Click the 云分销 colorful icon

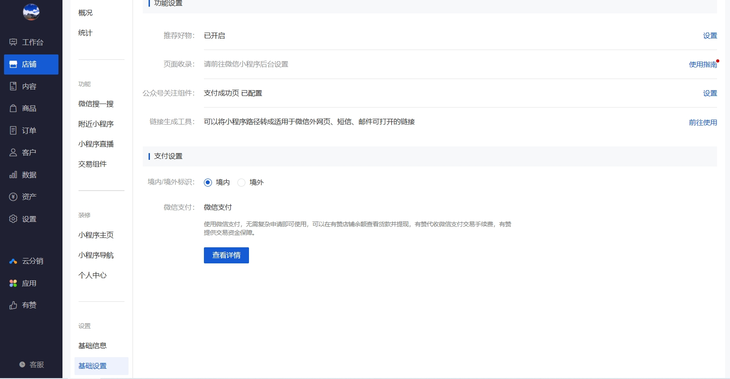[13, 261]
